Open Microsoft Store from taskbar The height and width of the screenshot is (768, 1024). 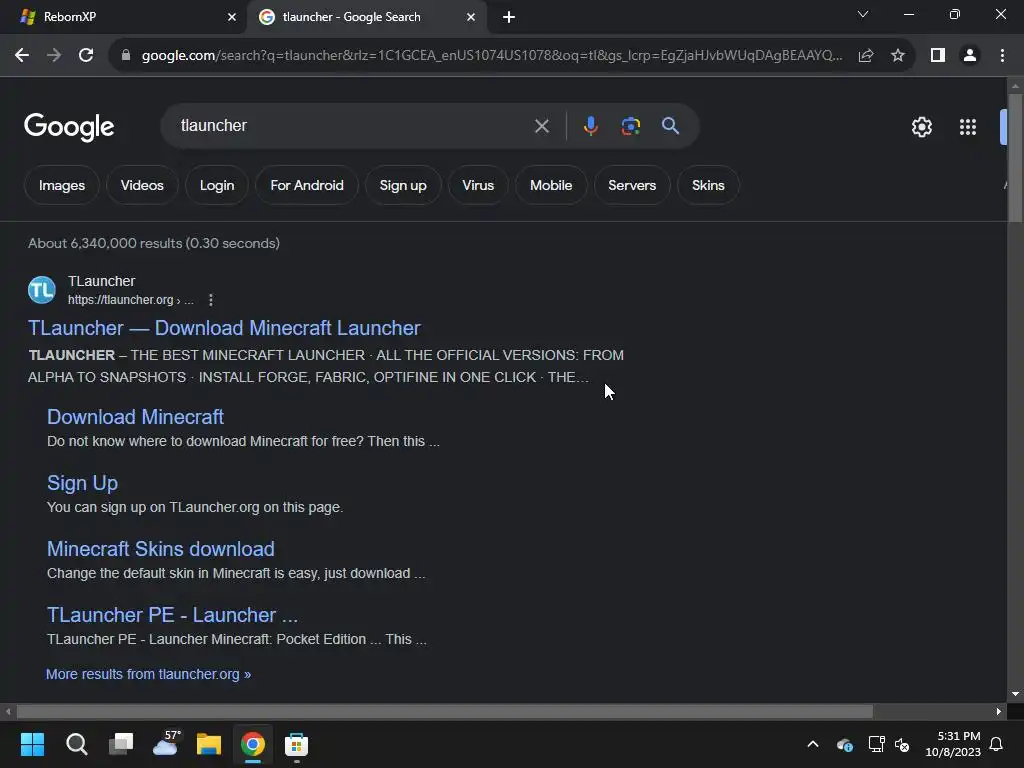[x=296, y=744]
